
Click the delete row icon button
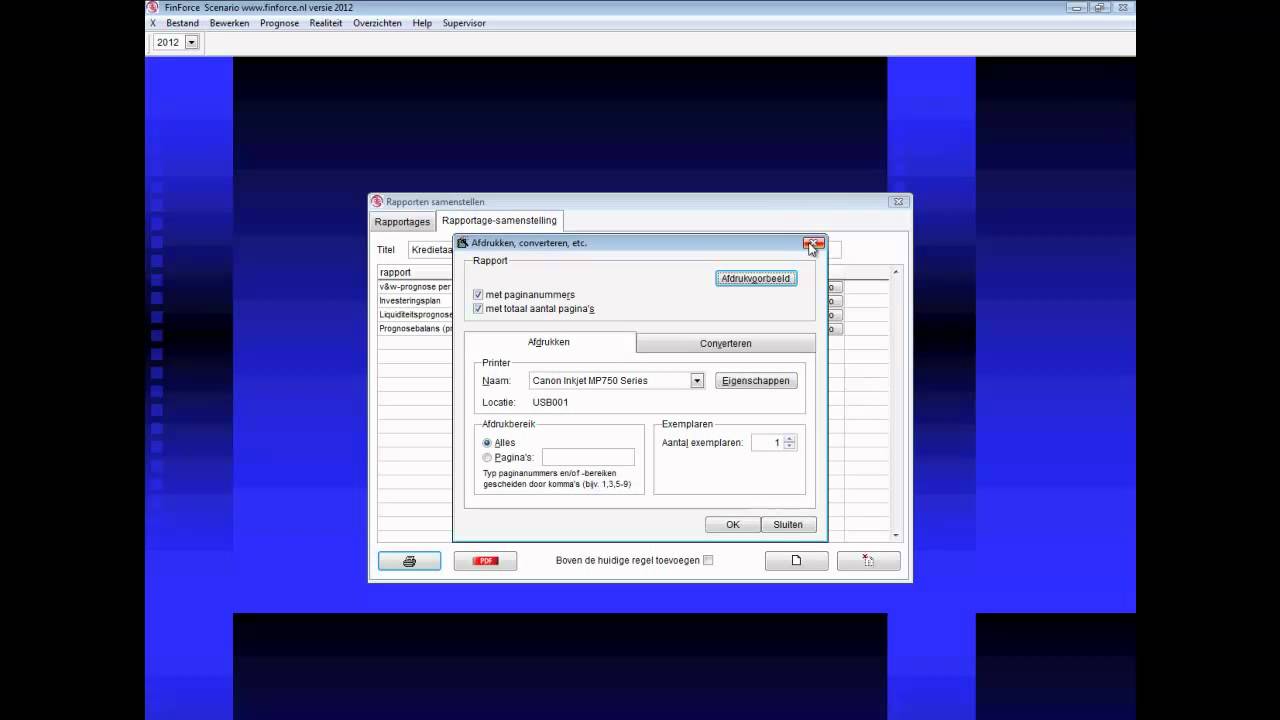868,561
